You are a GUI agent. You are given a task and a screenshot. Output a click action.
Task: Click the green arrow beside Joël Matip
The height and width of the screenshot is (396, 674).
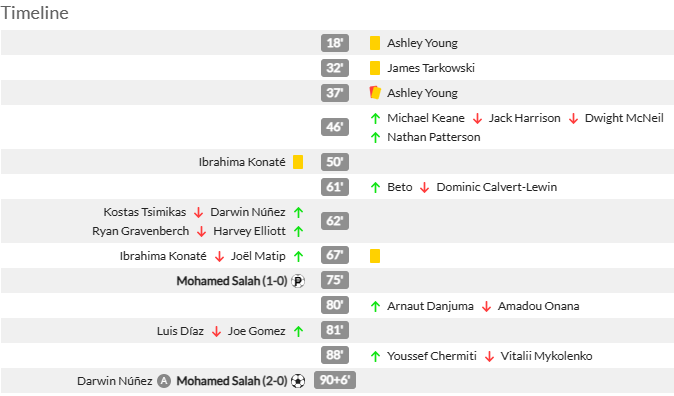point(299,256)
